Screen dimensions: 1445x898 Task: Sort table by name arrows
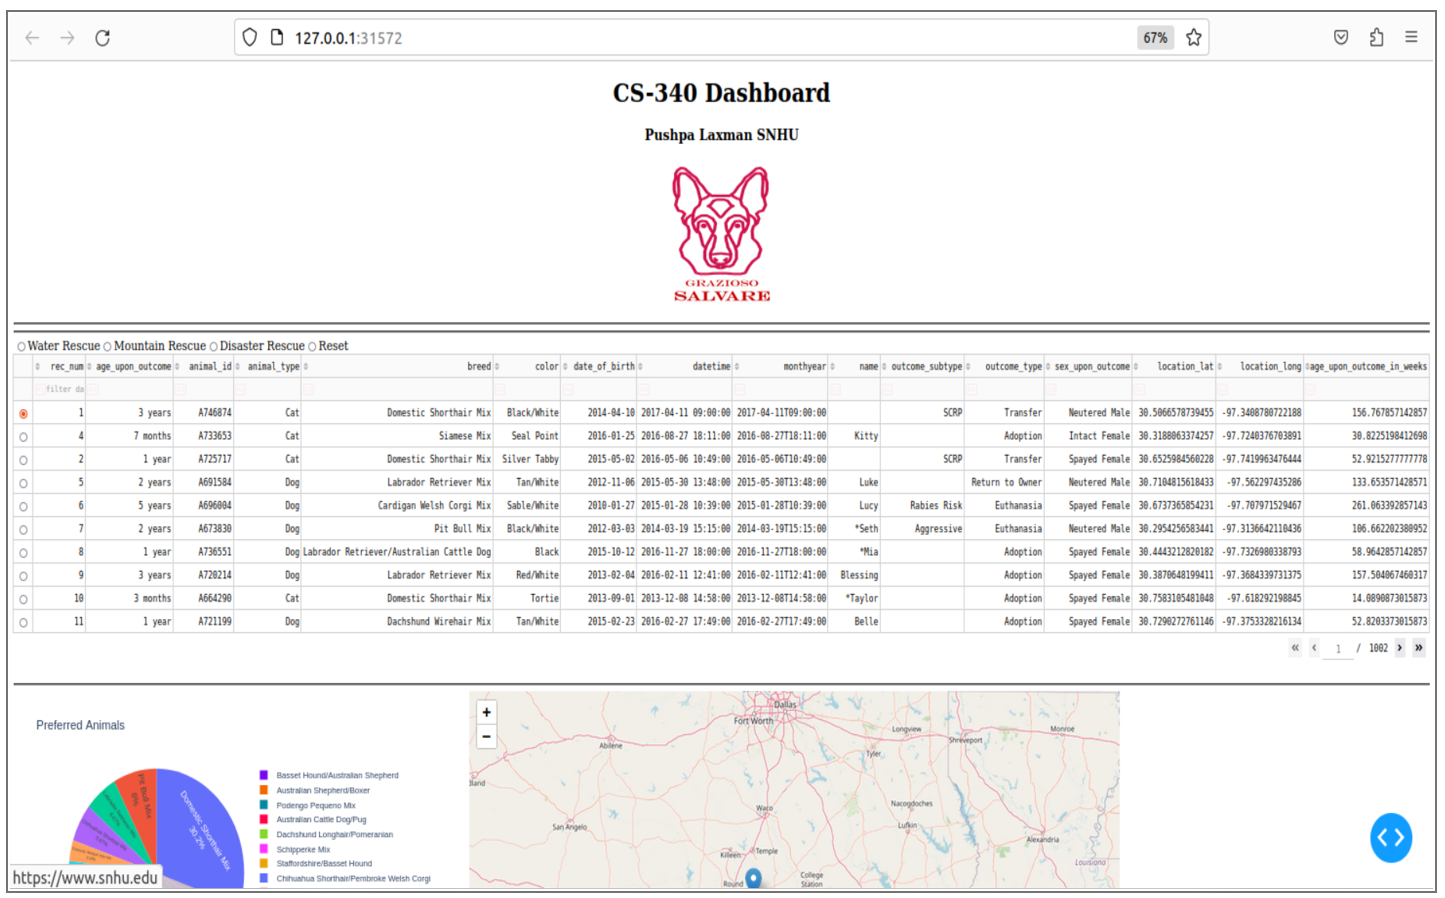(x=832, y=367)
